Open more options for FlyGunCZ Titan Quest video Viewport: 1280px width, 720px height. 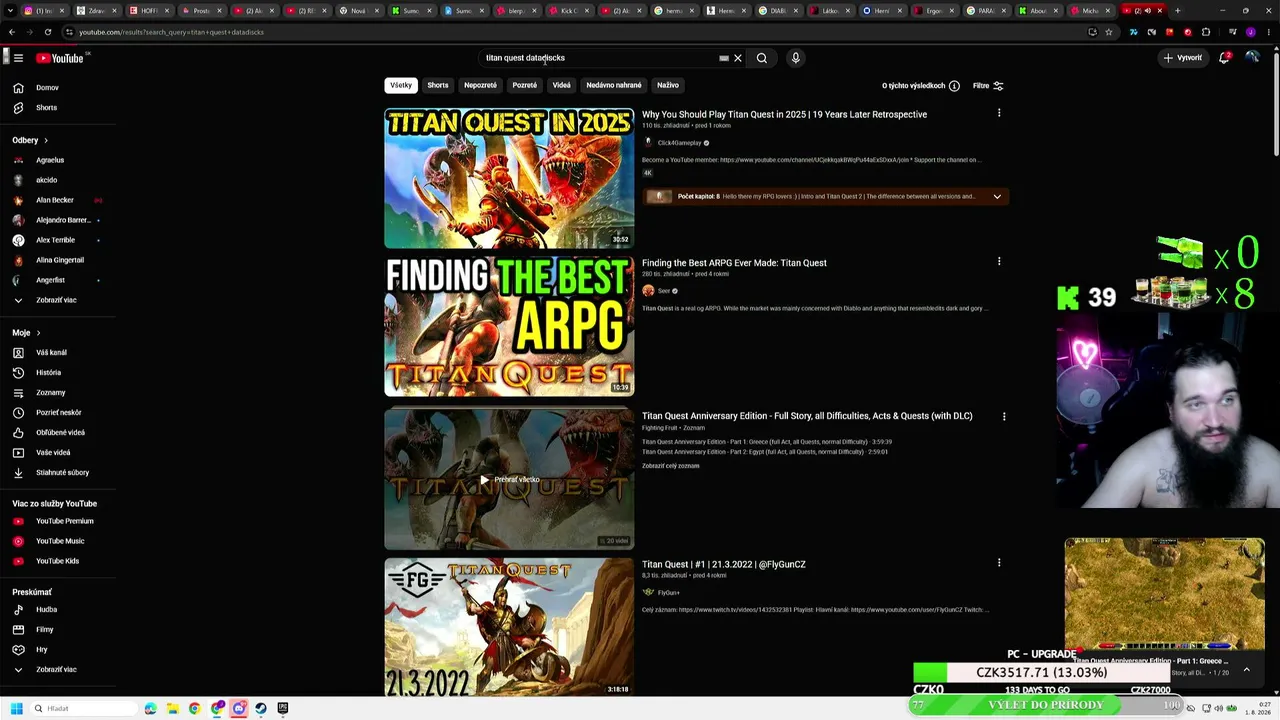tap(999, 563)
